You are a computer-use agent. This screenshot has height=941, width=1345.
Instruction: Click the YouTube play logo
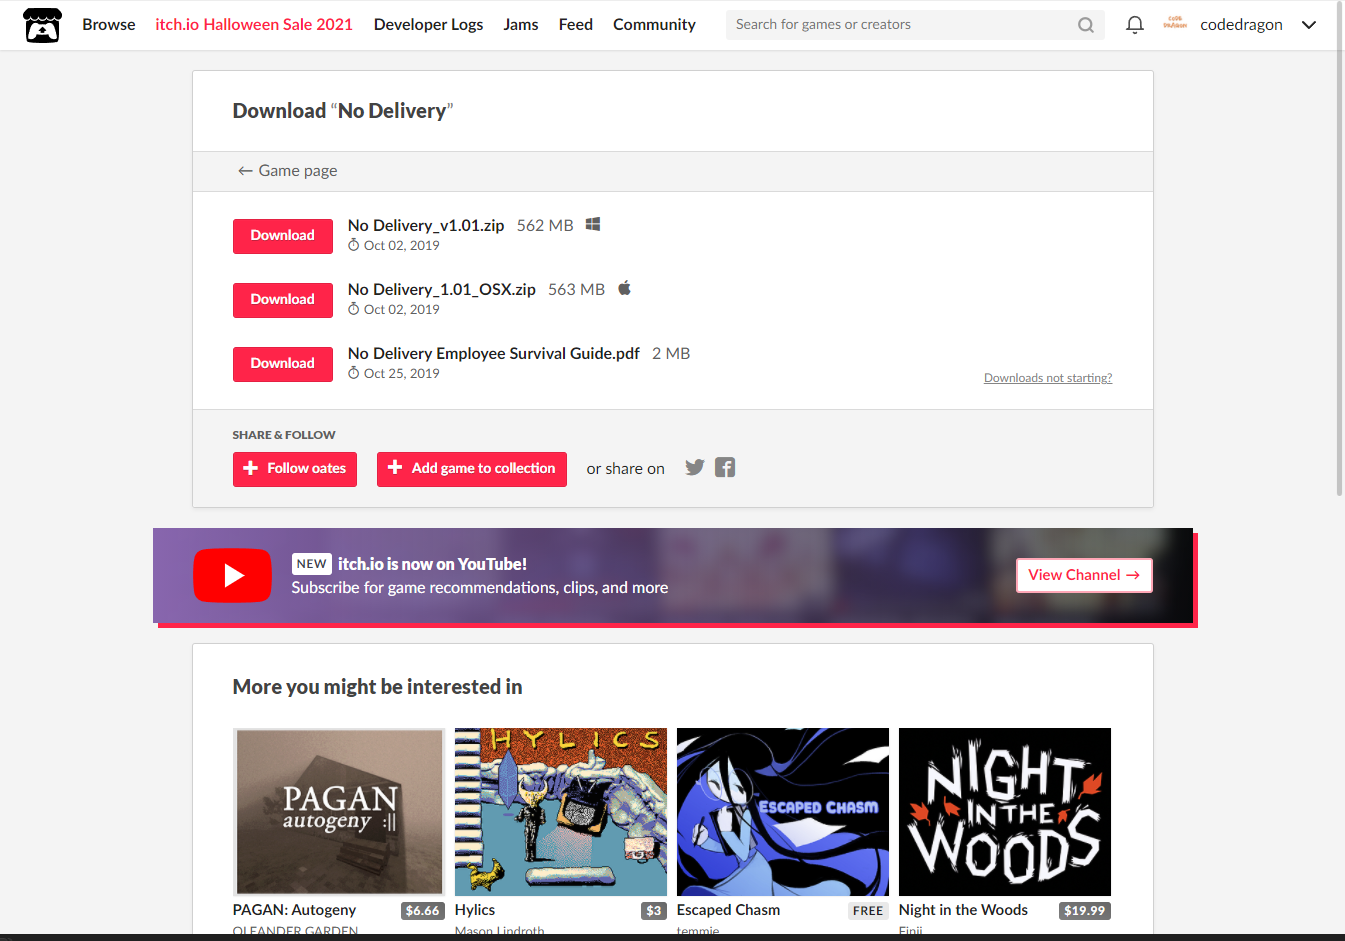point(232,575)
